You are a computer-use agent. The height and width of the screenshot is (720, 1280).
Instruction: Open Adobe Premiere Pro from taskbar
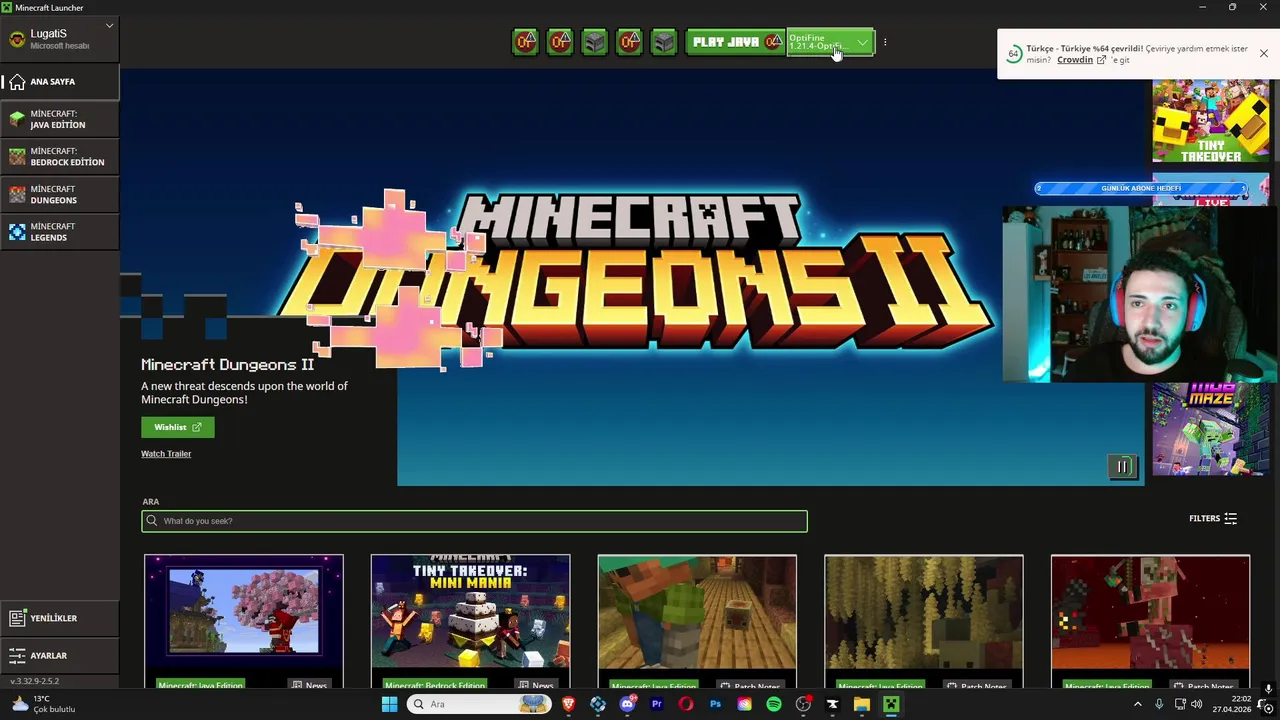657,704
